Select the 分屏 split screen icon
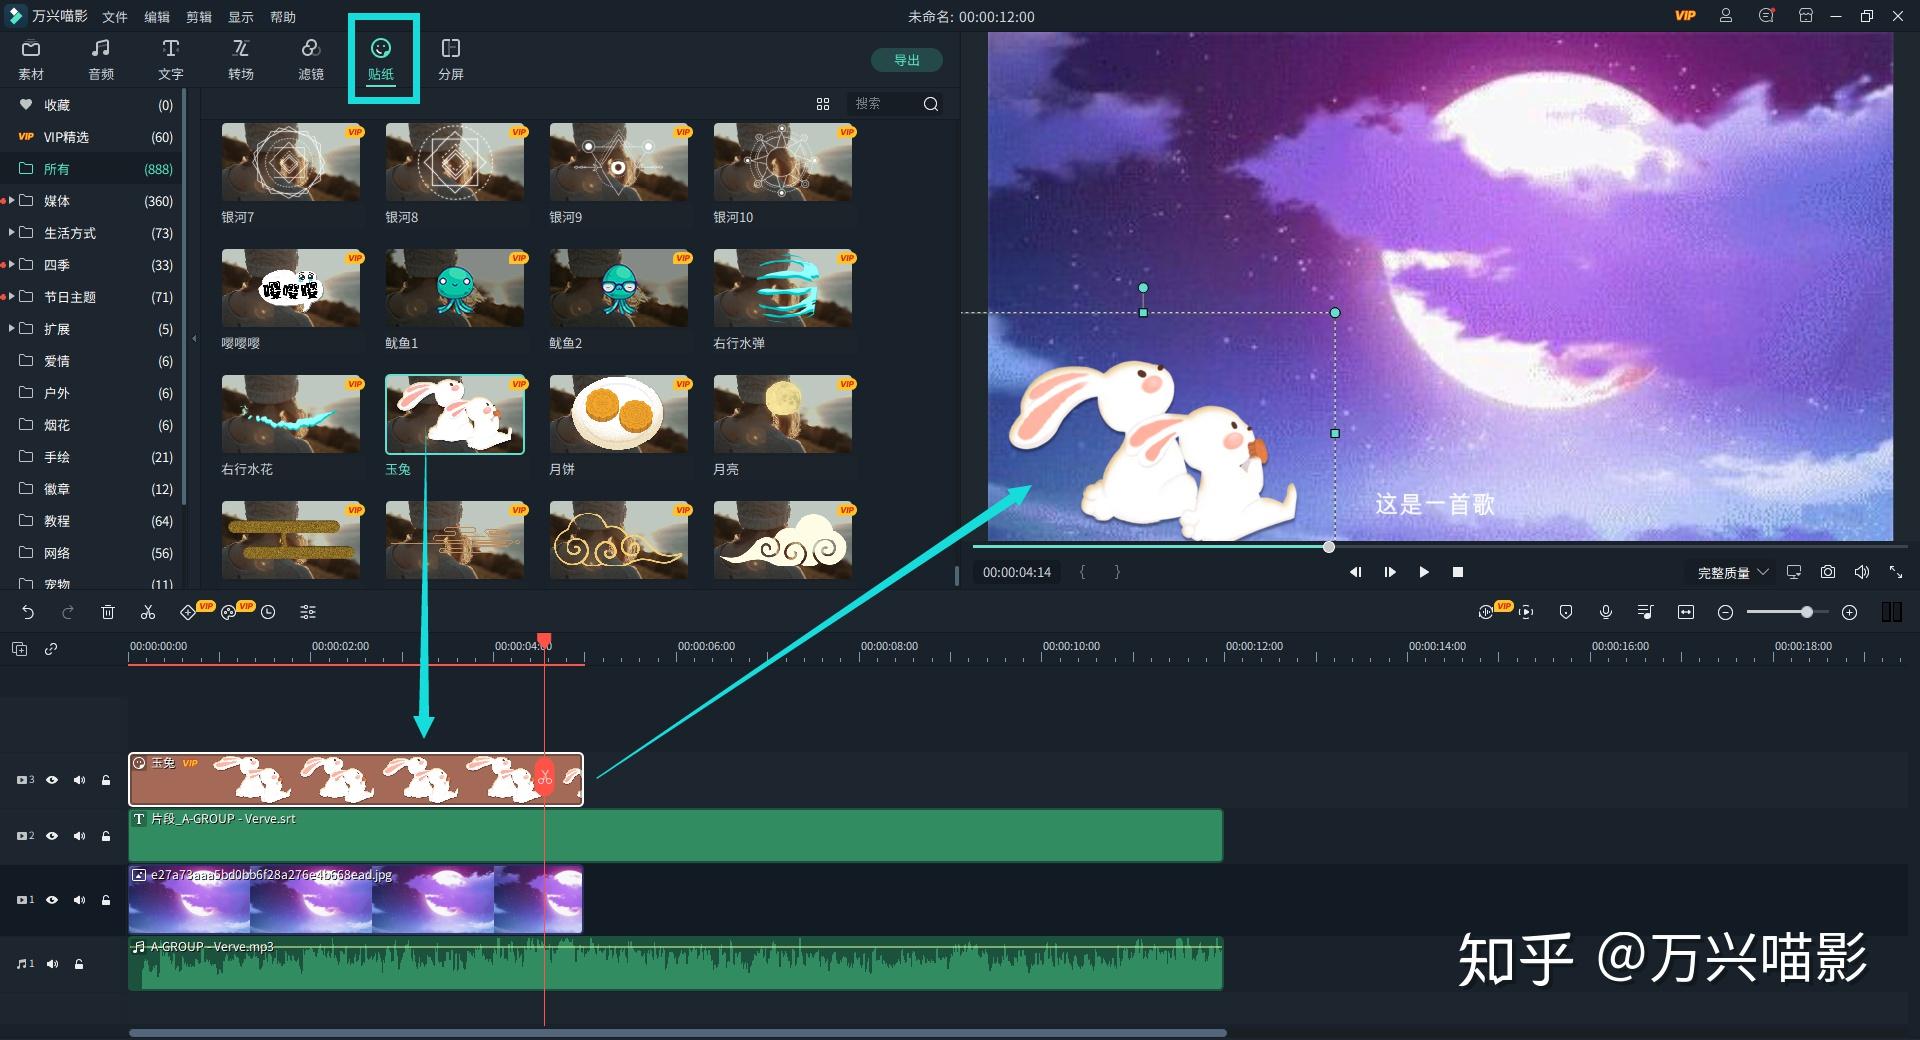1920x1040 pixels. click(x=451, y=59)
